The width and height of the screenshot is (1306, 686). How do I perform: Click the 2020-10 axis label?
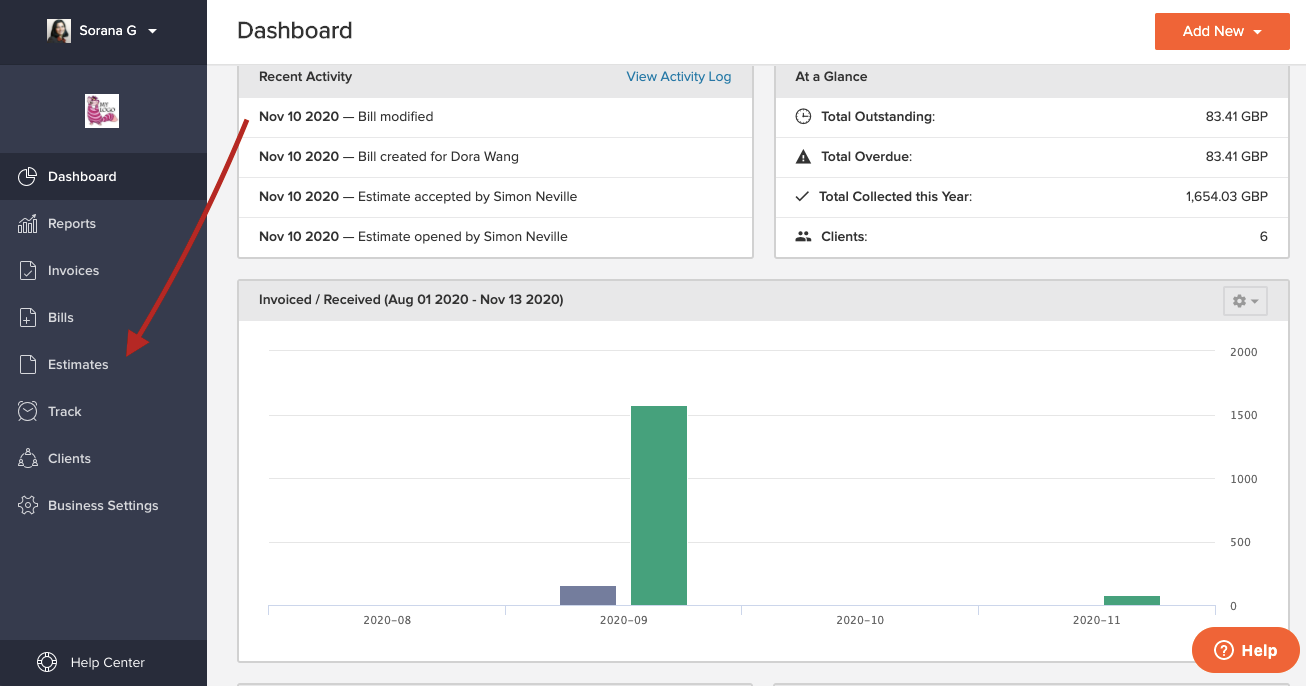(x=860, y=621)
